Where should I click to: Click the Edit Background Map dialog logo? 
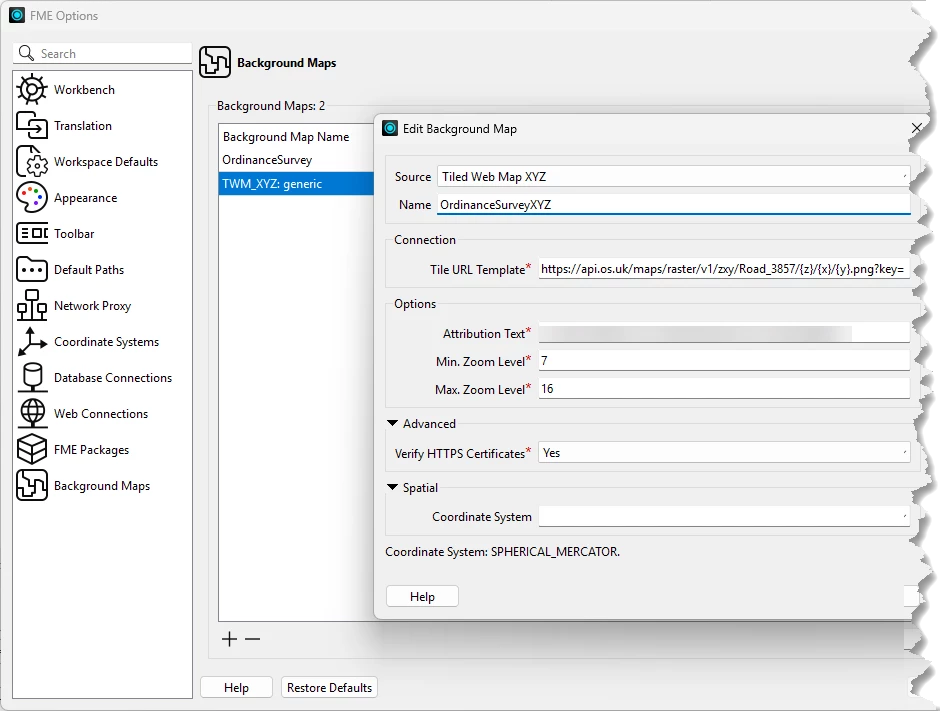[x=390, y=128]
